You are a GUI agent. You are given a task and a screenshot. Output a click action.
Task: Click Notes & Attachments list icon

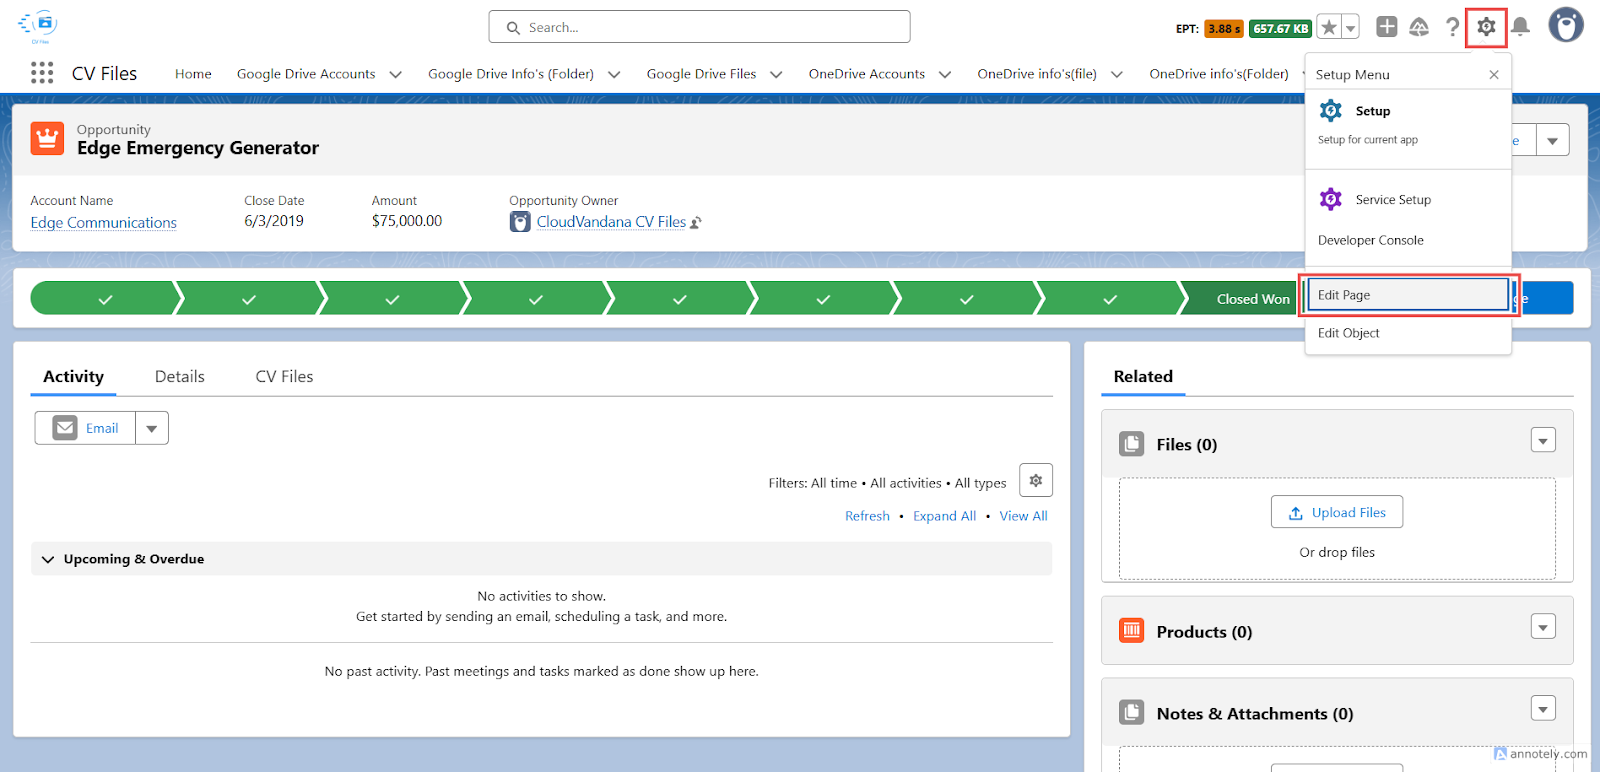[1132, 712]
